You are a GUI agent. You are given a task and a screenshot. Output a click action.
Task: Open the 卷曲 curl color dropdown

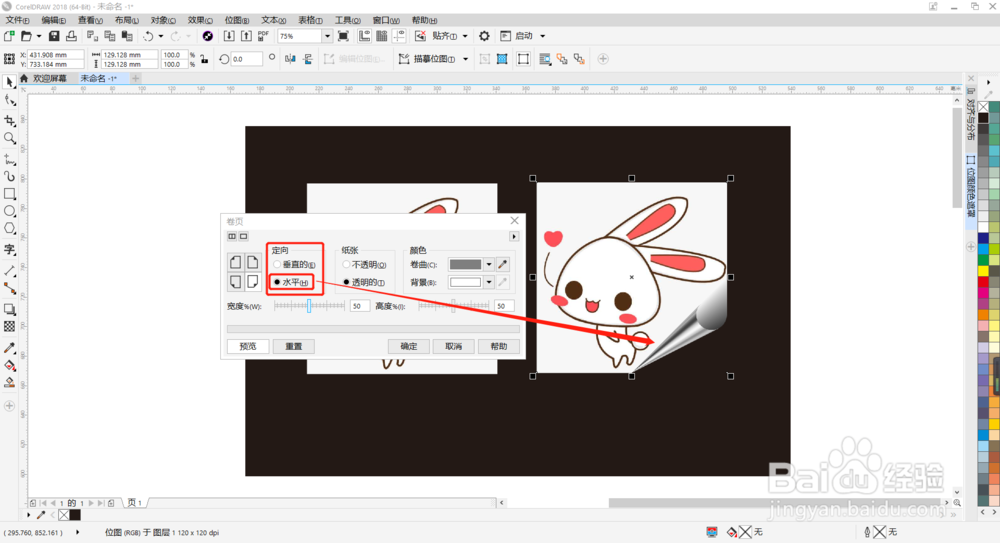pos(489,264)
